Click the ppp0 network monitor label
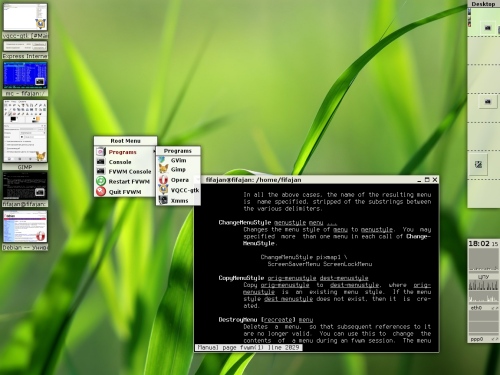This screenshot has width=500, height=375. pyautogui.click(x=477, y=339)
